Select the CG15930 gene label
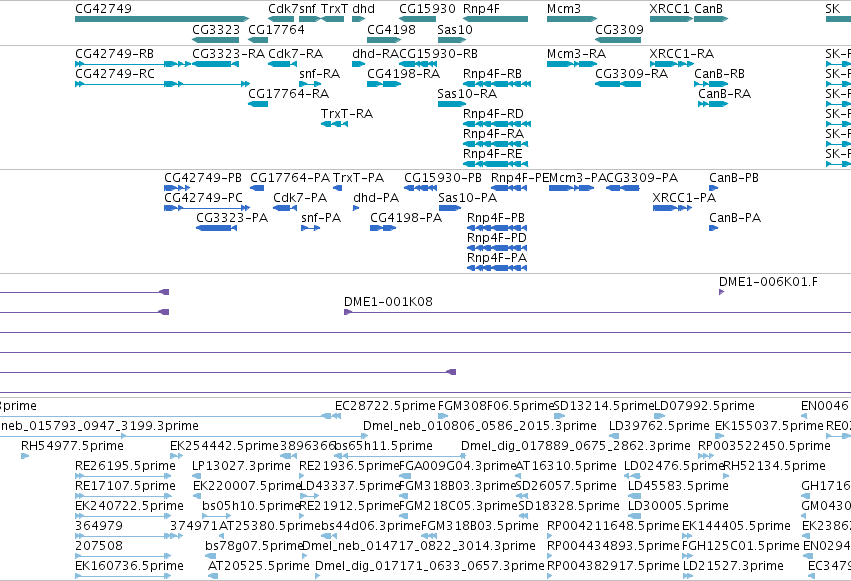This screenshot has height=581, width=851. point(427,9)
